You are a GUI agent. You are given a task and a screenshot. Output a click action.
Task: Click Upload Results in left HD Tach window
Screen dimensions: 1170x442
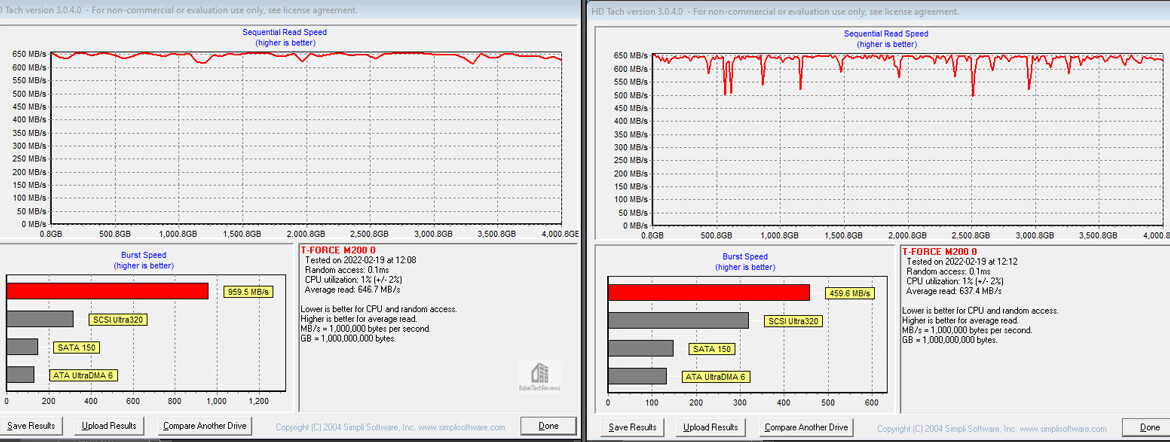109,426
